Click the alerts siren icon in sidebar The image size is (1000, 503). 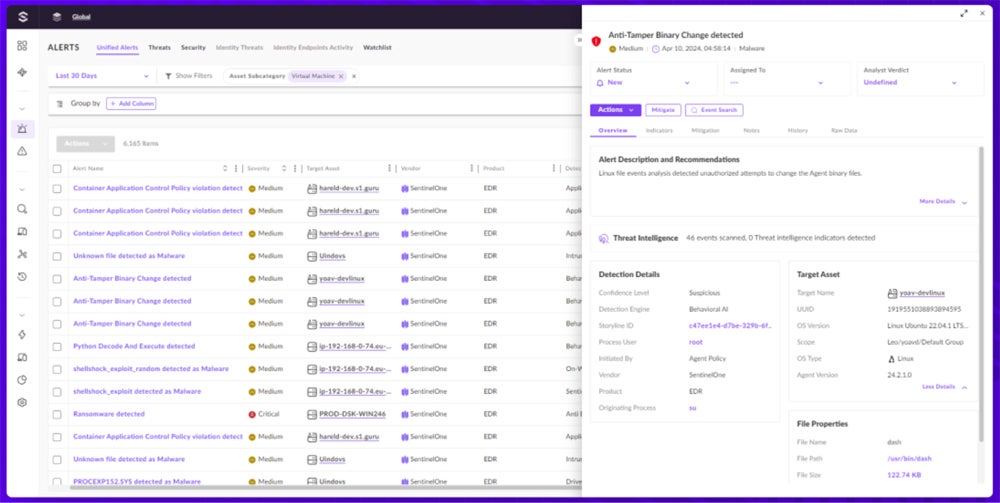22,129
